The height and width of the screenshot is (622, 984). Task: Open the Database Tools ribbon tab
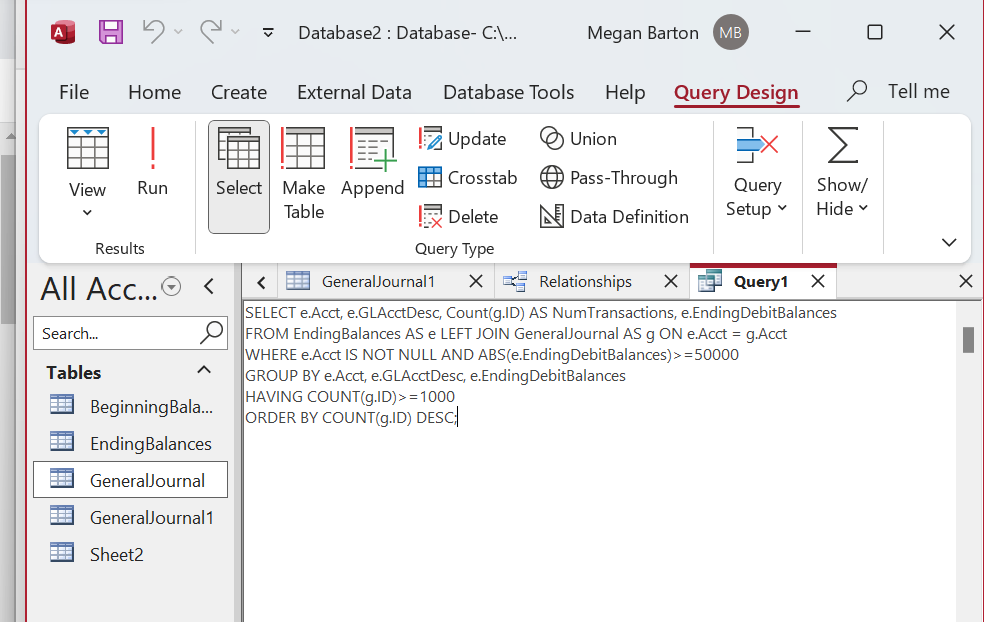click(508, 92)
